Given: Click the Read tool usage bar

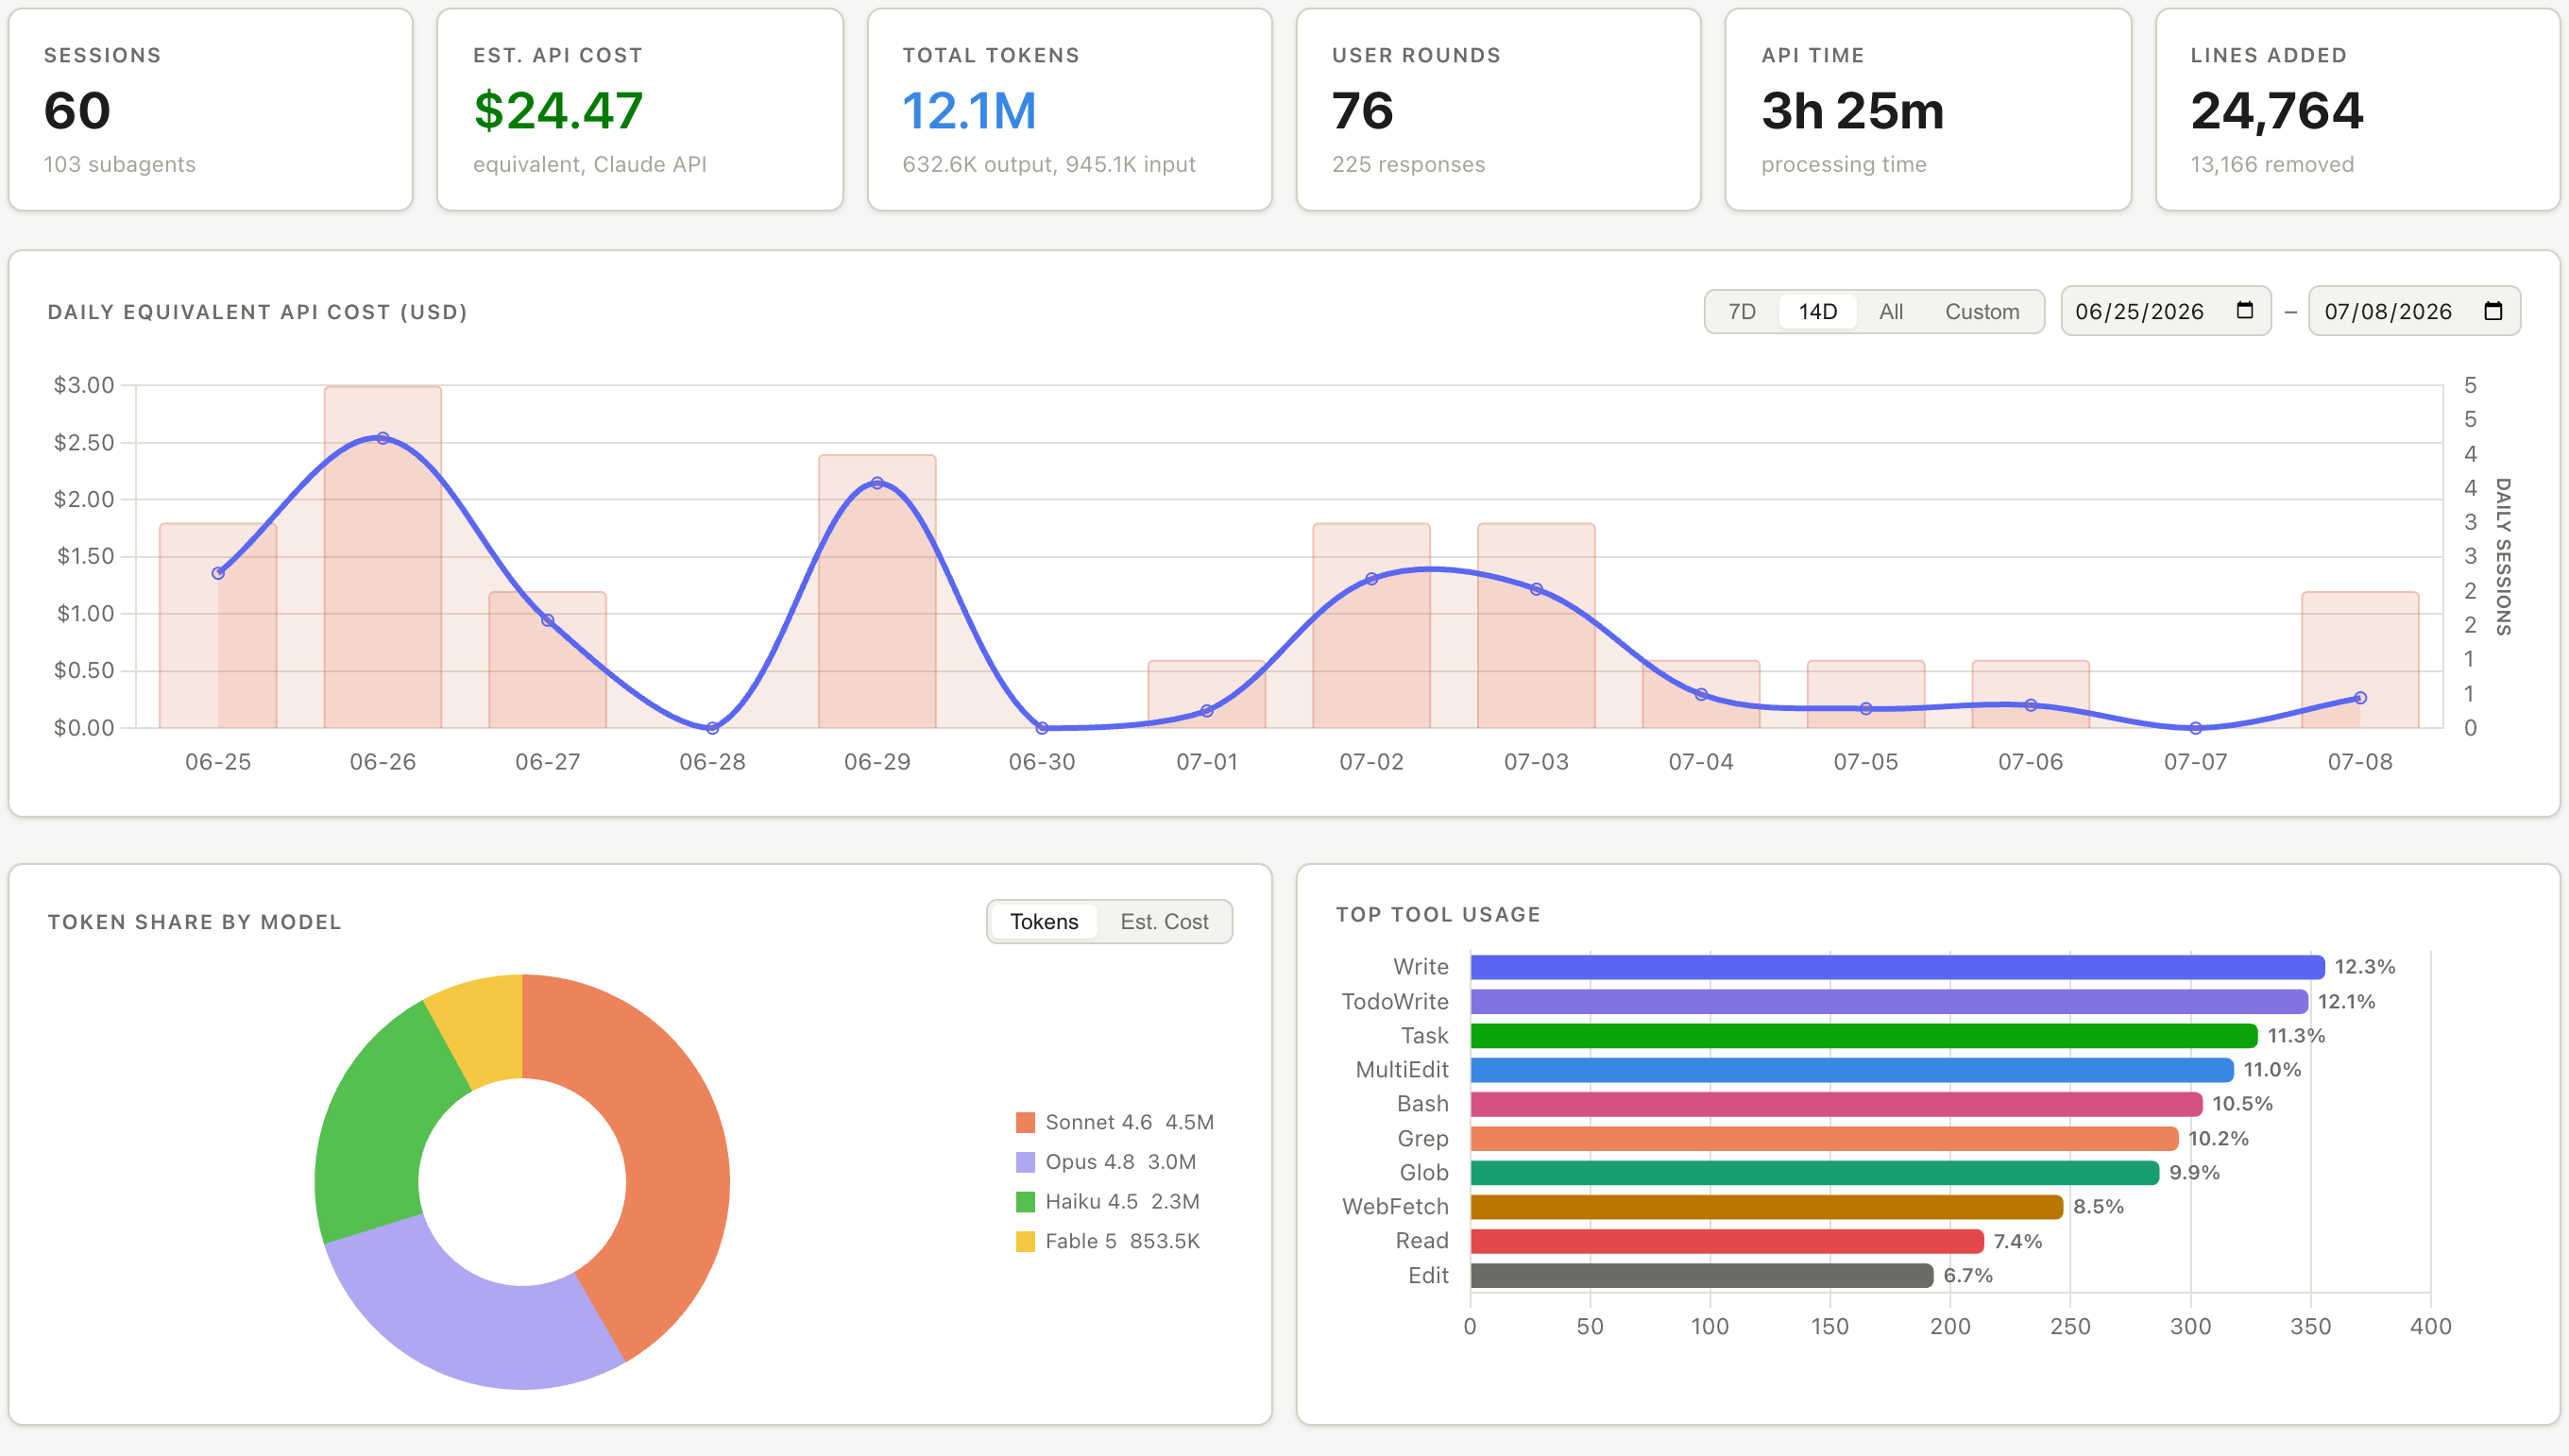Looking at the screenshot, I should (1727, 1240).
